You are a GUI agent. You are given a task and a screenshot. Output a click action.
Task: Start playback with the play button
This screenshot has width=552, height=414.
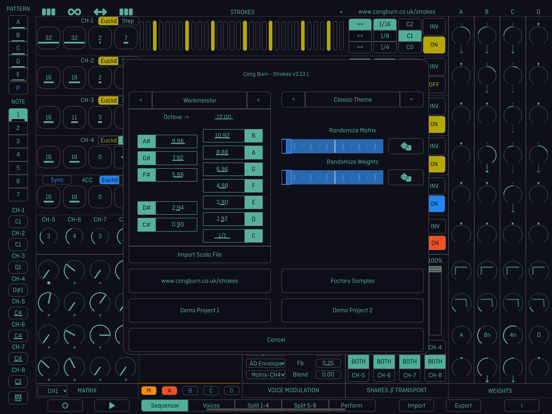coord(112,406)
